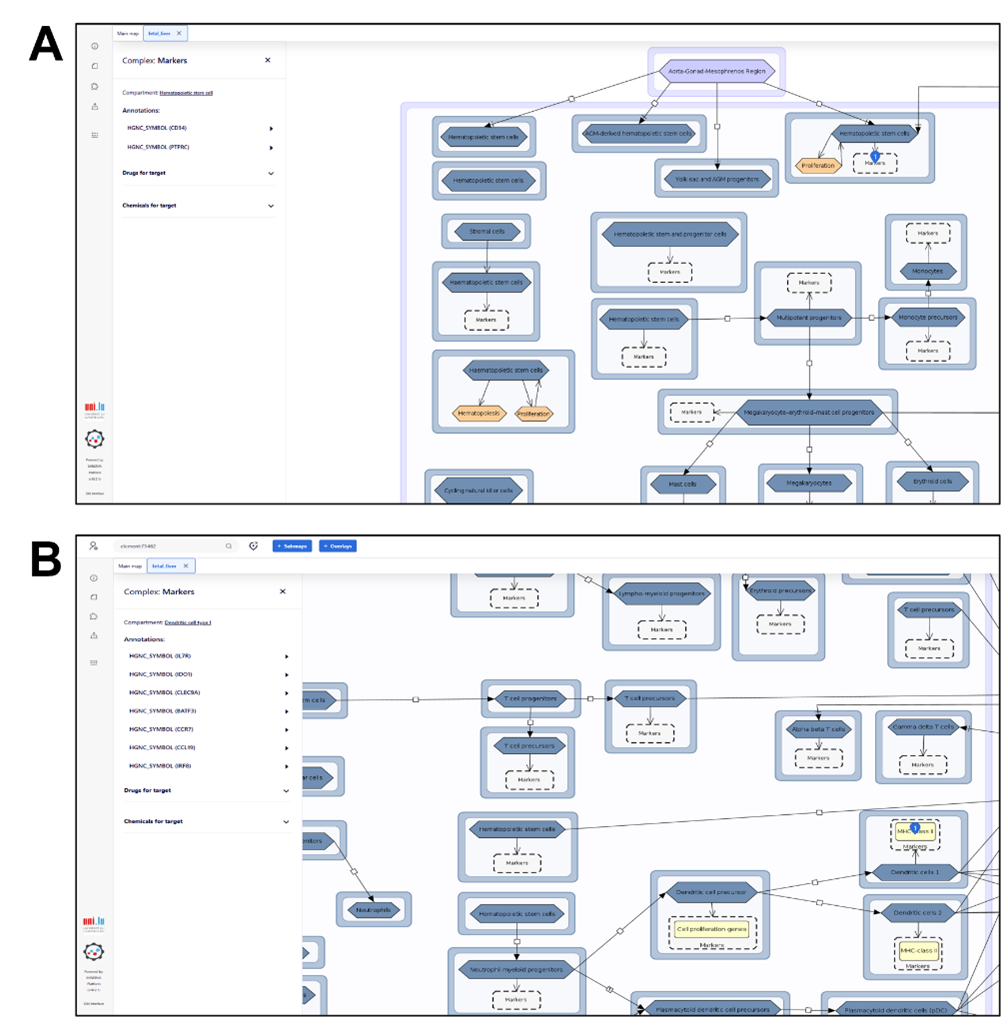Close the fetal_liver tab in the upper window

pyautogui.click(x=180, y=33)
